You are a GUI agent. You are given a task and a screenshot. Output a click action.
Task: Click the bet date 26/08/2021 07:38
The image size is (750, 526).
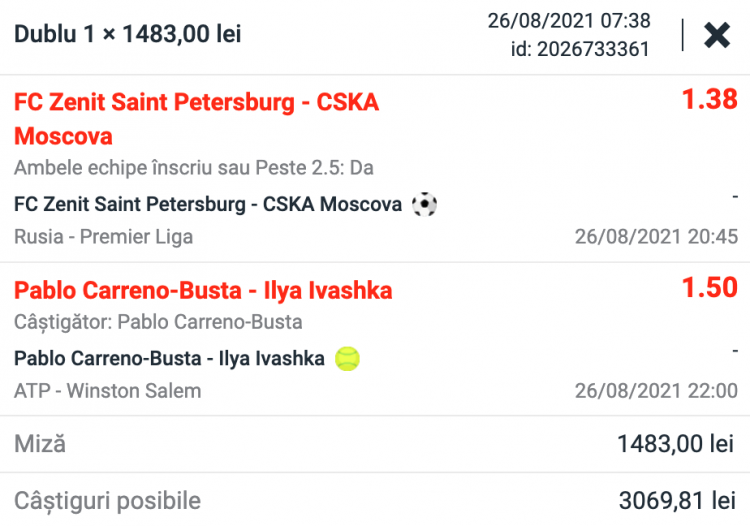click(569, 21)
